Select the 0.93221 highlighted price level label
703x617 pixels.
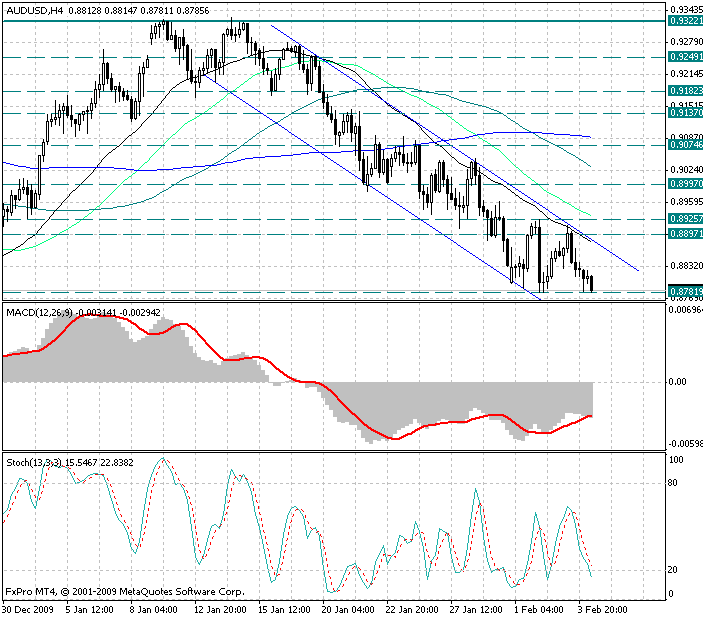click(x=685, y=21)
